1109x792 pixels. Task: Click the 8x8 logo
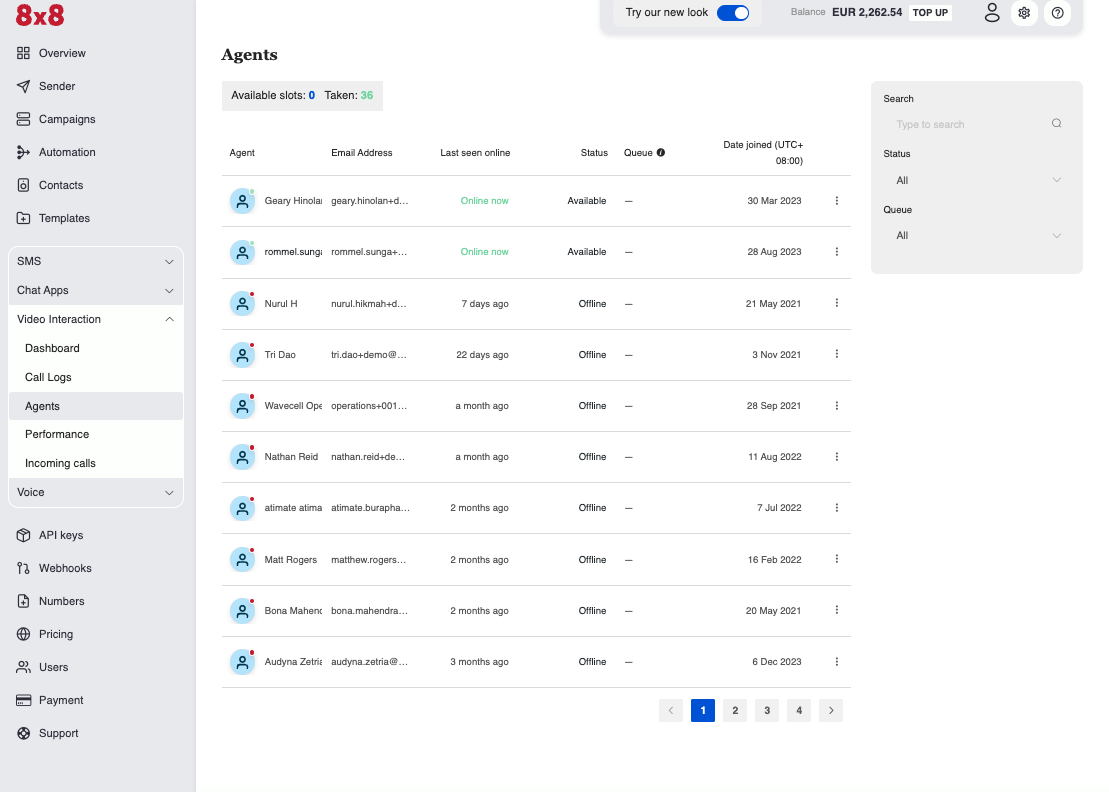tap(40, 15)
